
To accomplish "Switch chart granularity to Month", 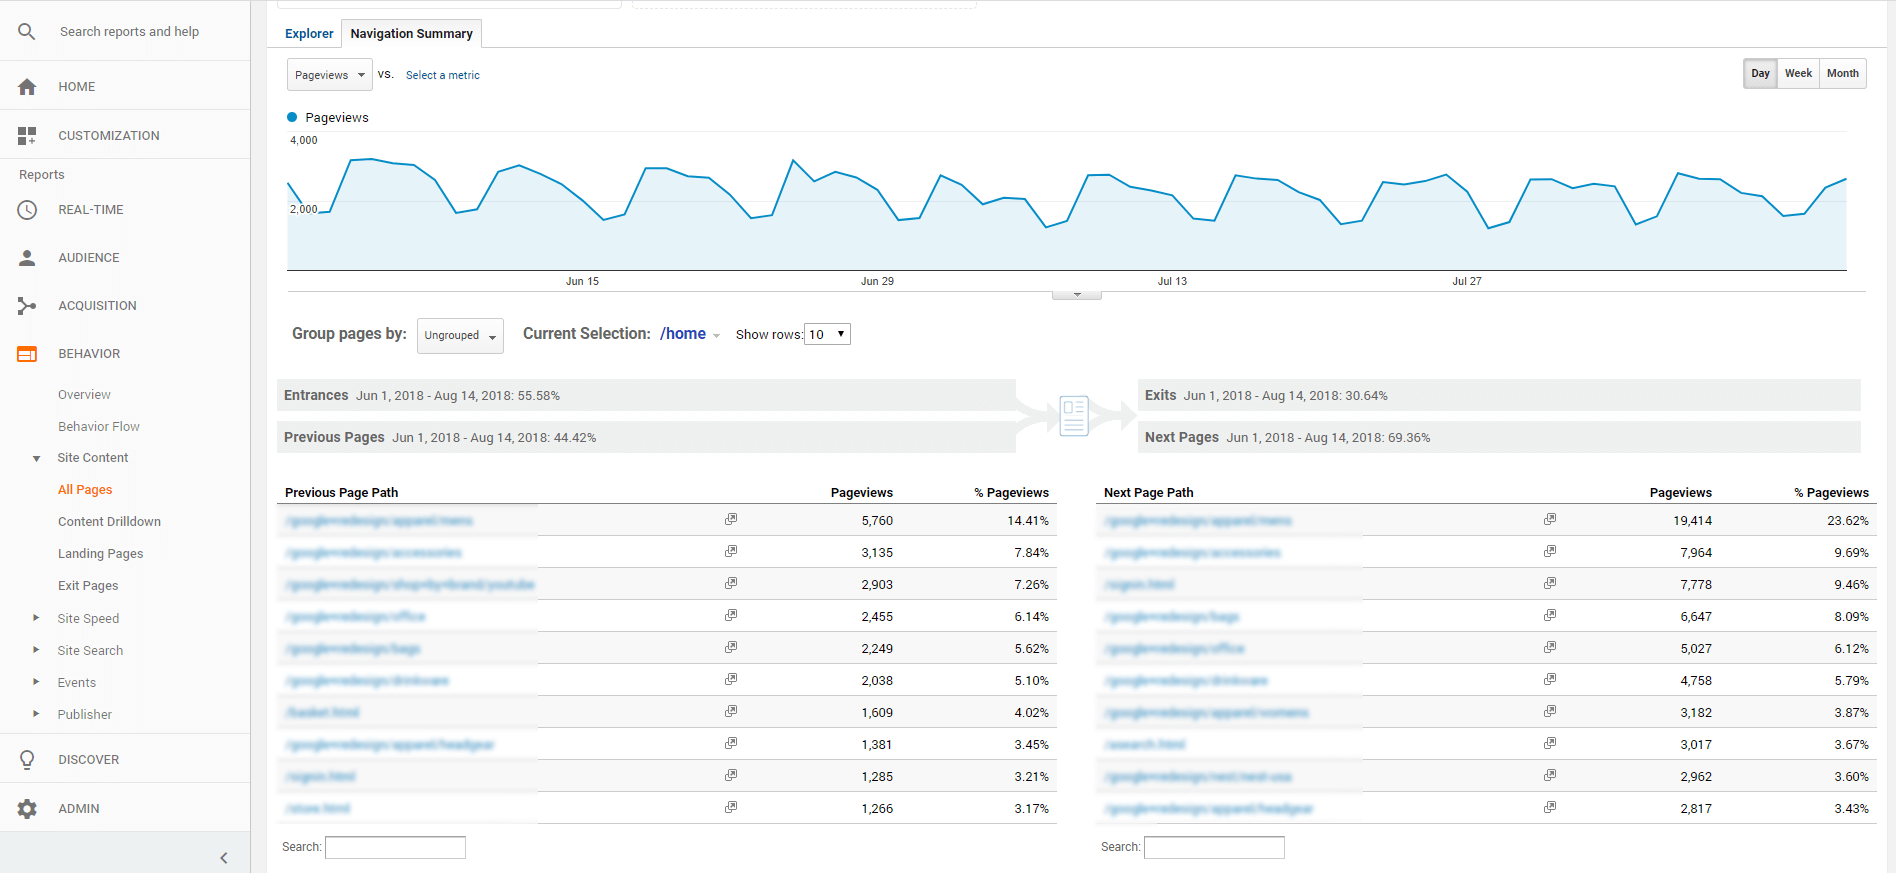I will pyautogui.click(x=1842, y=74).
